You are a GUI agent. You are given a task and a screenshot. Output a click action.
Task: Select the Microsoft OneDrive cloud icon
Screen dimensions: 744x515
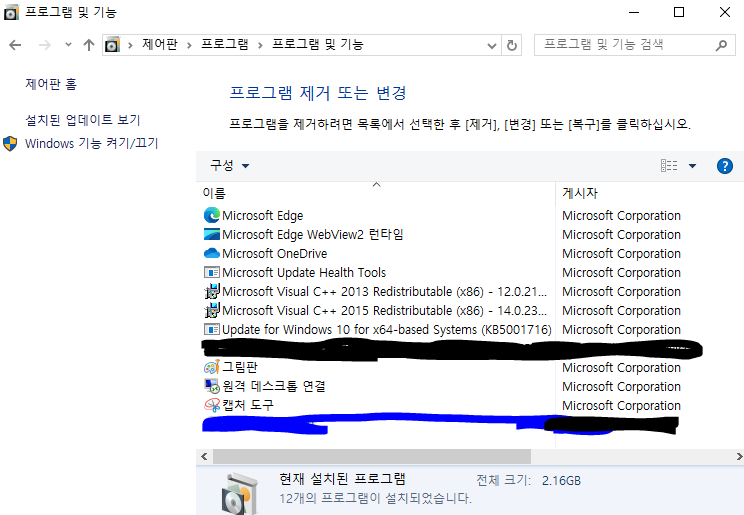pyautogui.click(x=212, y=253)
